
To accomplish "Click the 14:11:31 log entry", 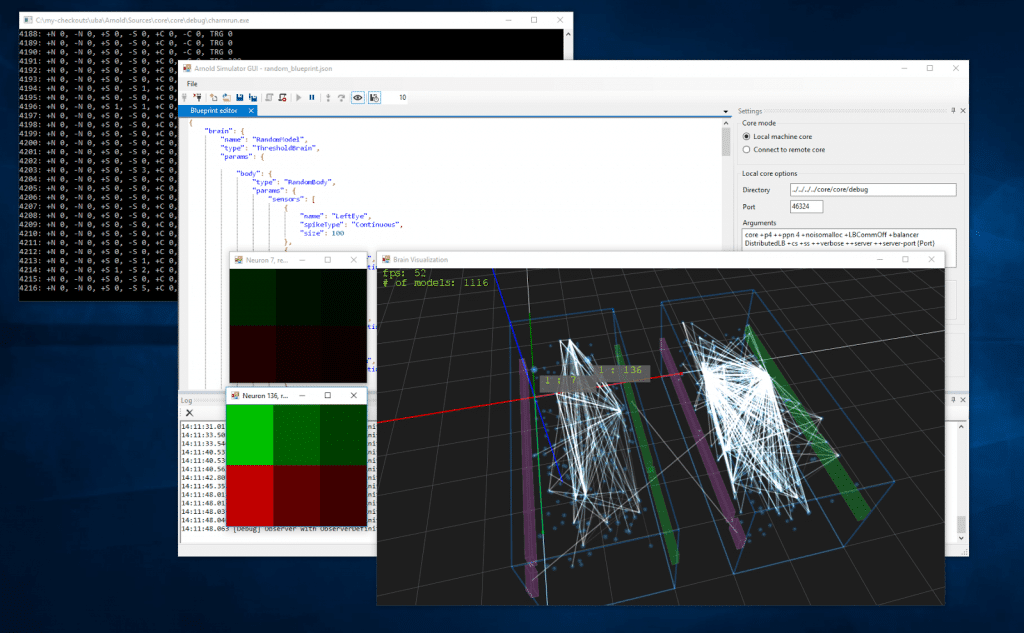I will pos(203,427).
